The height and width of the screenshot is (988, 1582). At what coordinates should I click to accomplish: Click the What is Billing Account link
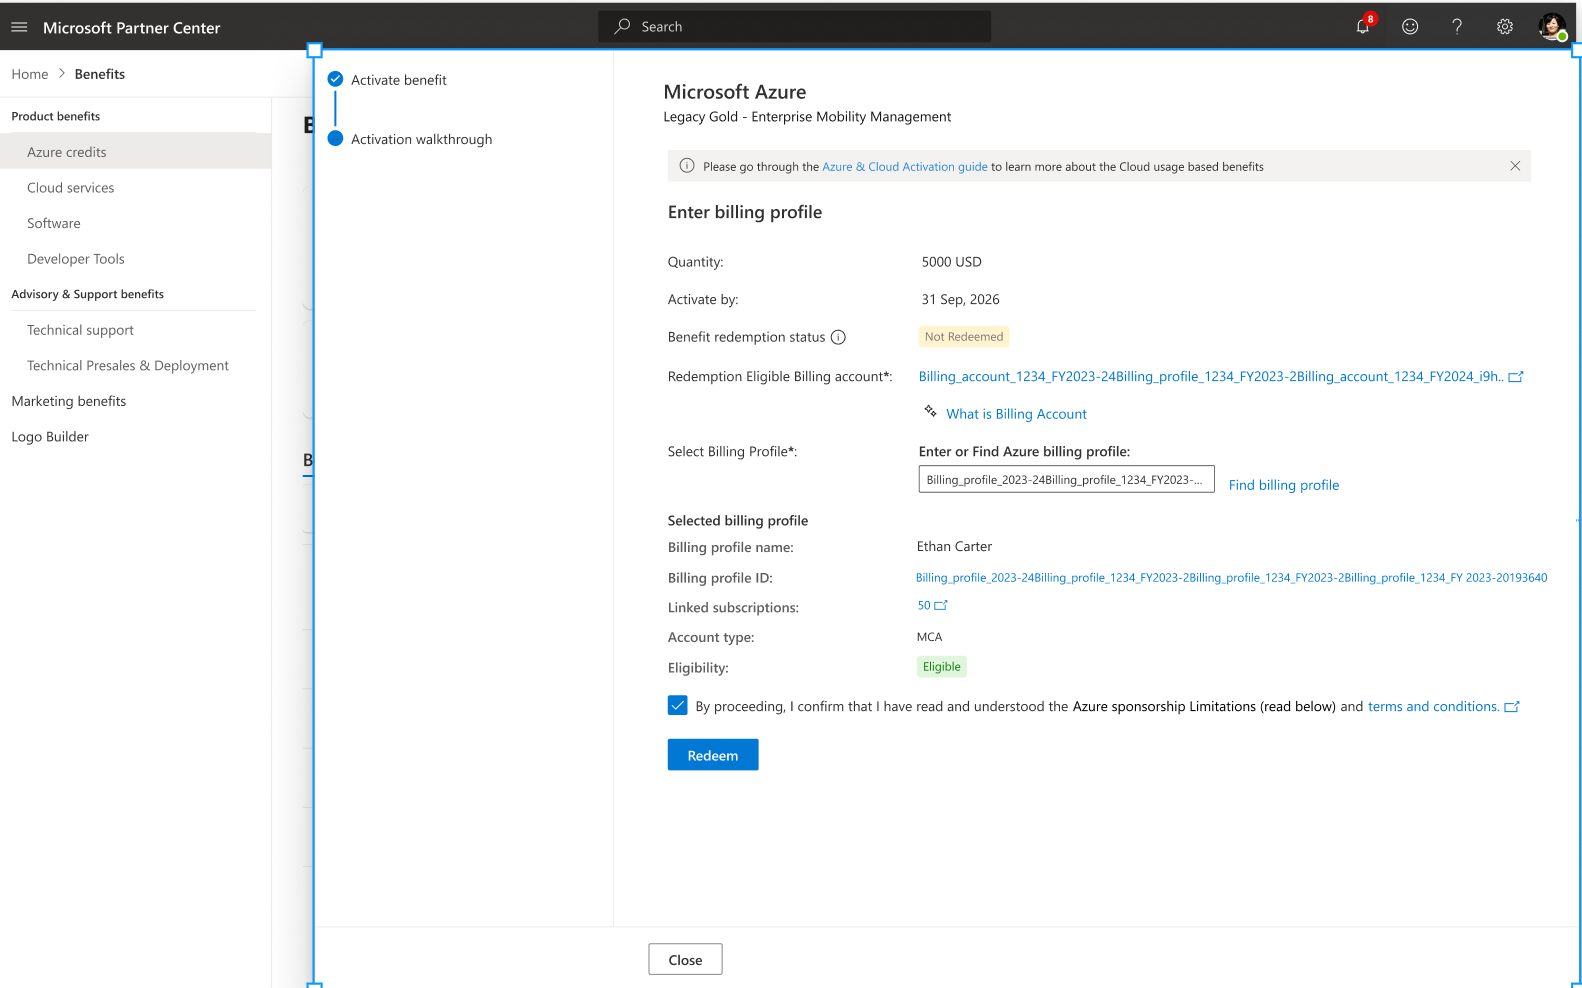[1016, 414]
